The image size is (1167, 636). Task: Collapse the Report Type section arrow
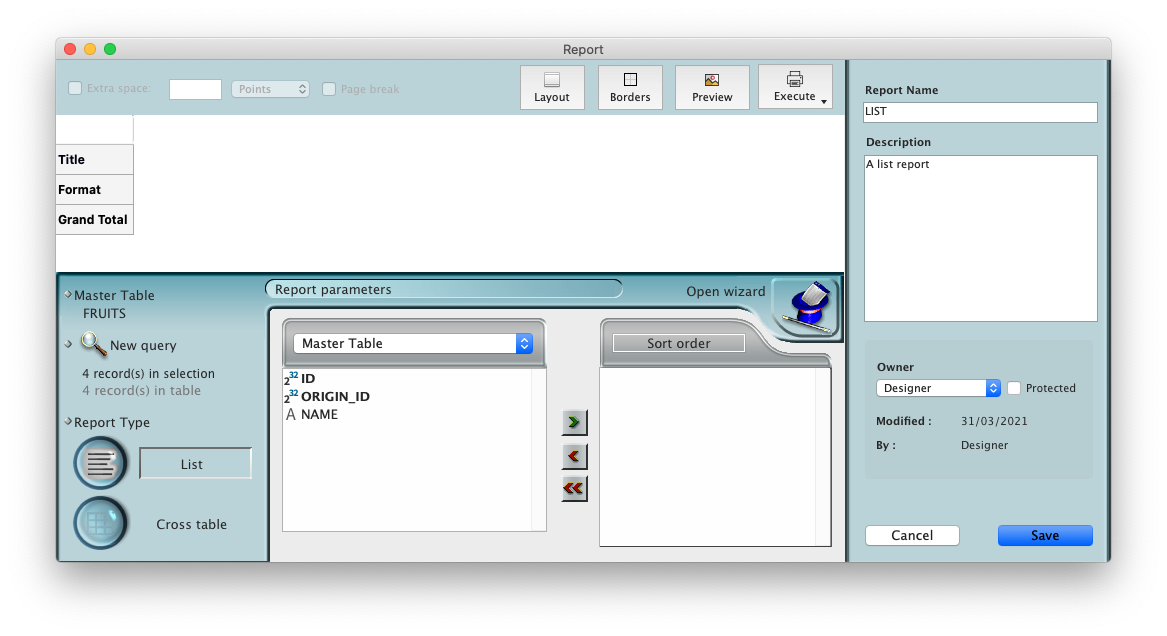(68, 422)
